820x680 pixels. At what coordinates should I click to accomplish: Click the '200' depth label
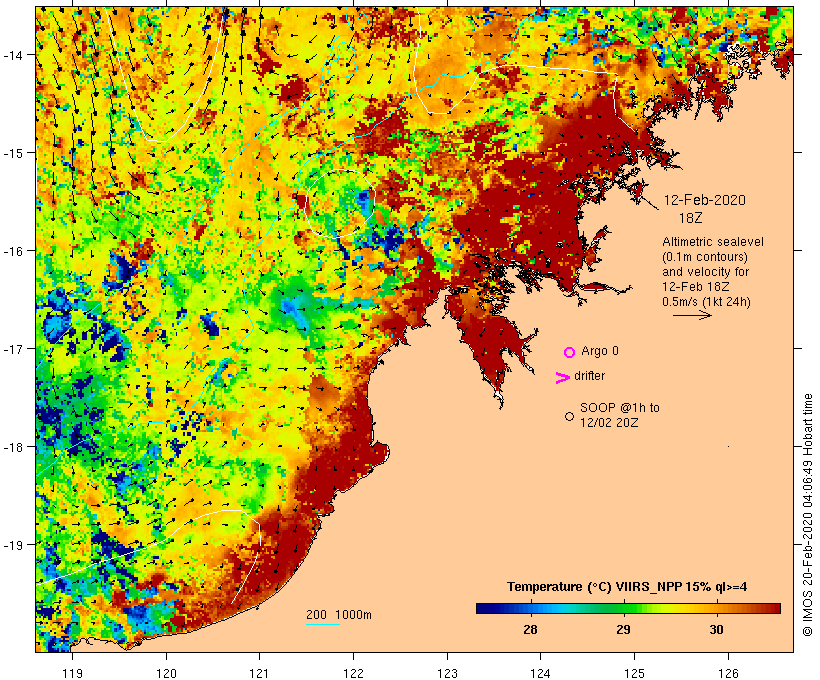[316, 615]
